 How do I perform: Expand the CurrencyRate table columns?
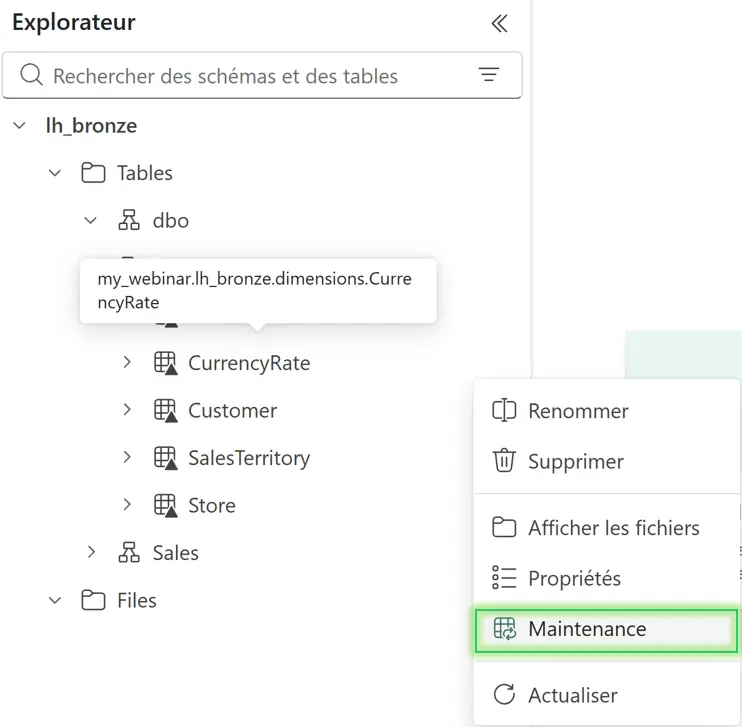[x=127, y=362]
